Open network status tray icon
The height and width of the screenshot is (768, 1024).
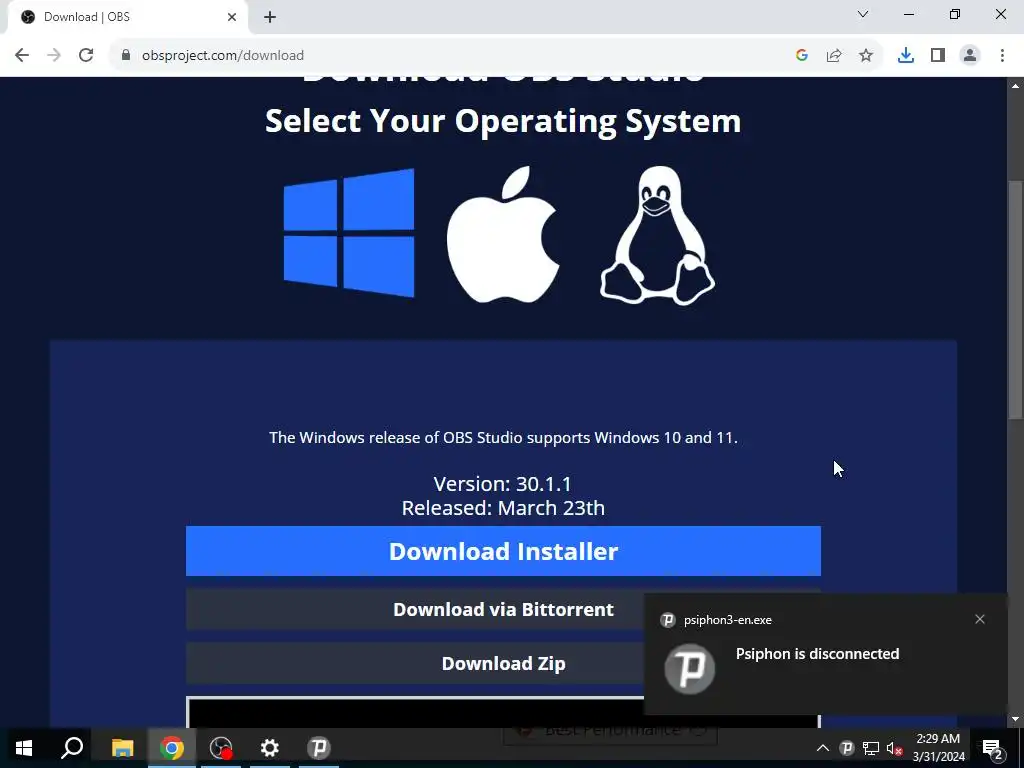click(871, 748)
